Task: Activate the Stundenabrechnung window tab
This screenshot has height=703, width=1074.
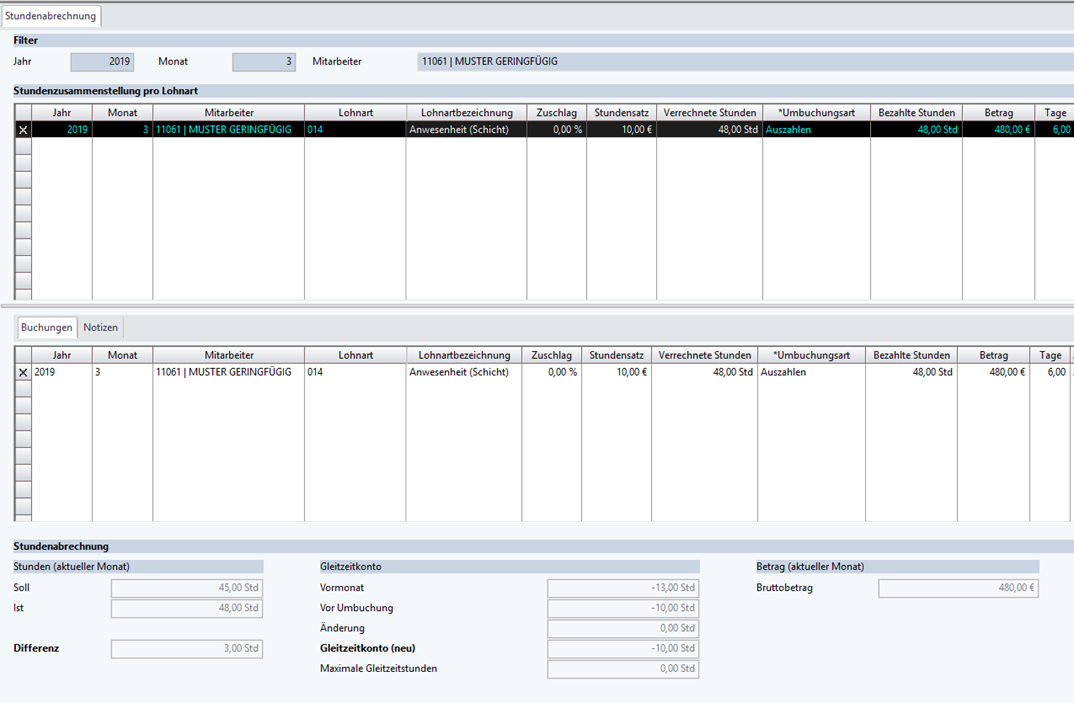Action: click(x=51, y=16)
